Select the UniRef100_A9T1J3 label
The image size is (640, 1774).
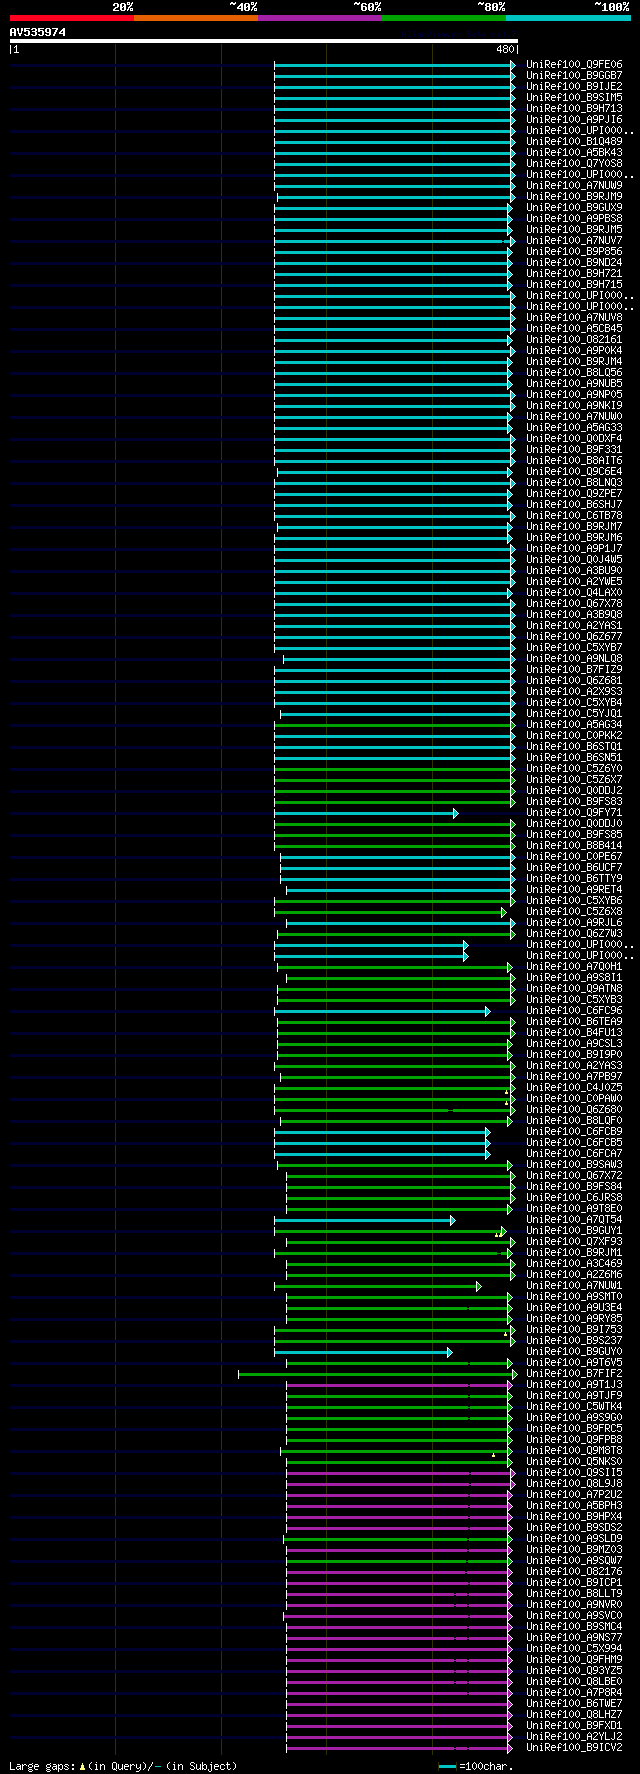[x=574, y=1385]
